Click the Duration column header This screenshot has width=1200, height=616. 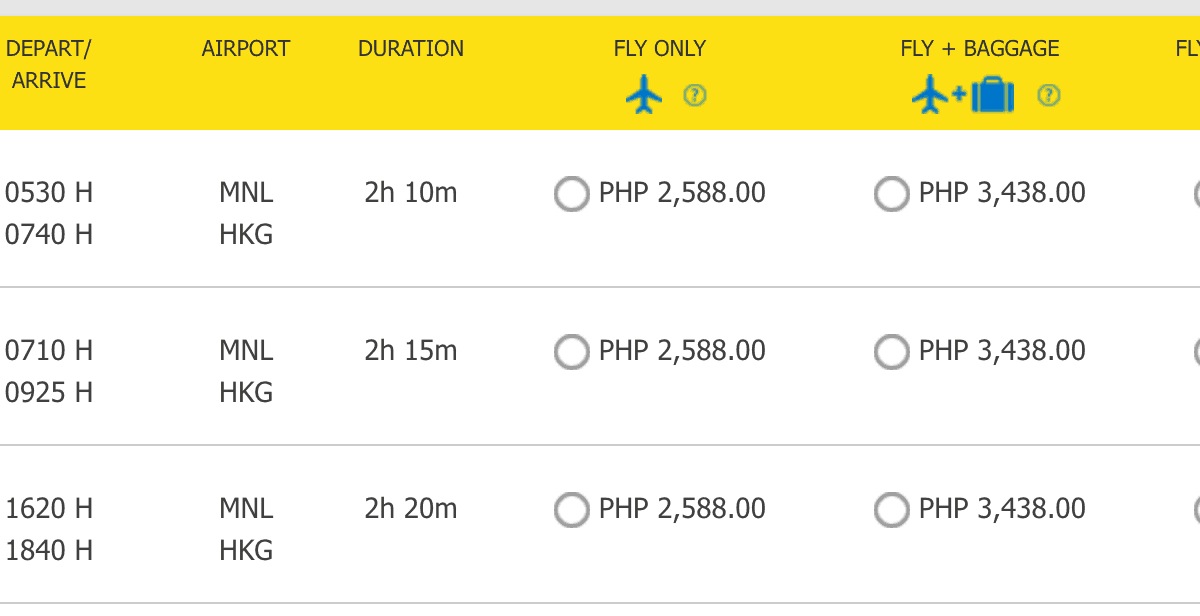(411, 48)
